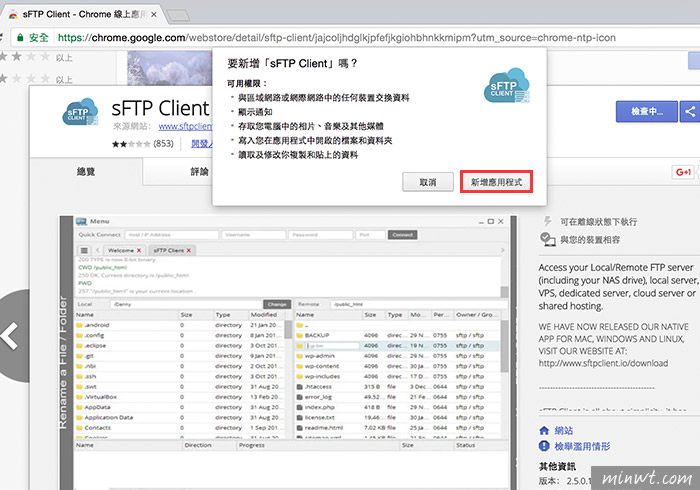Screen dimensions: 700x490
Task: Click the share icon button
Action: tap(690, 111)
